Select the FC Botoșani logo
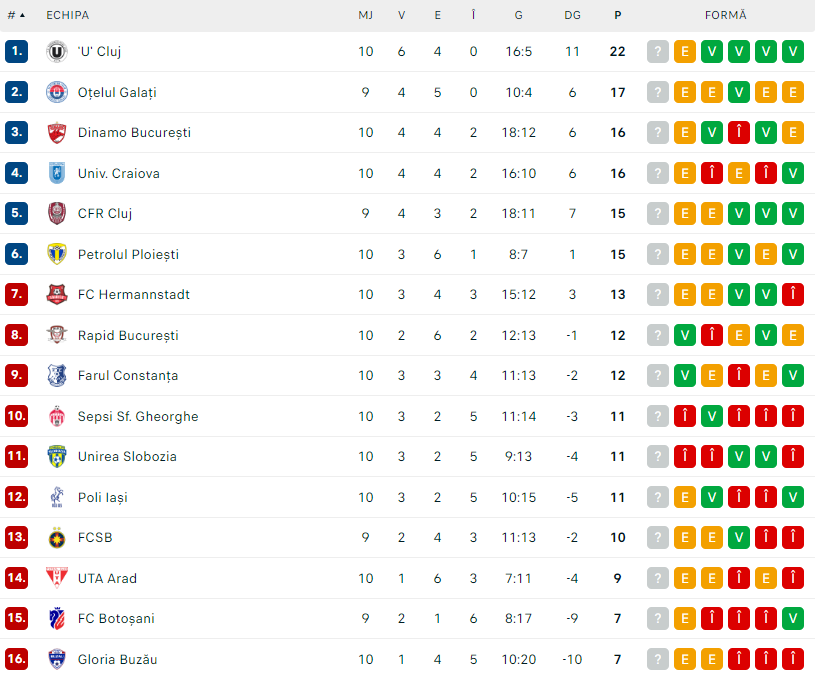Screen dimensions: 815x678 [57, 619]
